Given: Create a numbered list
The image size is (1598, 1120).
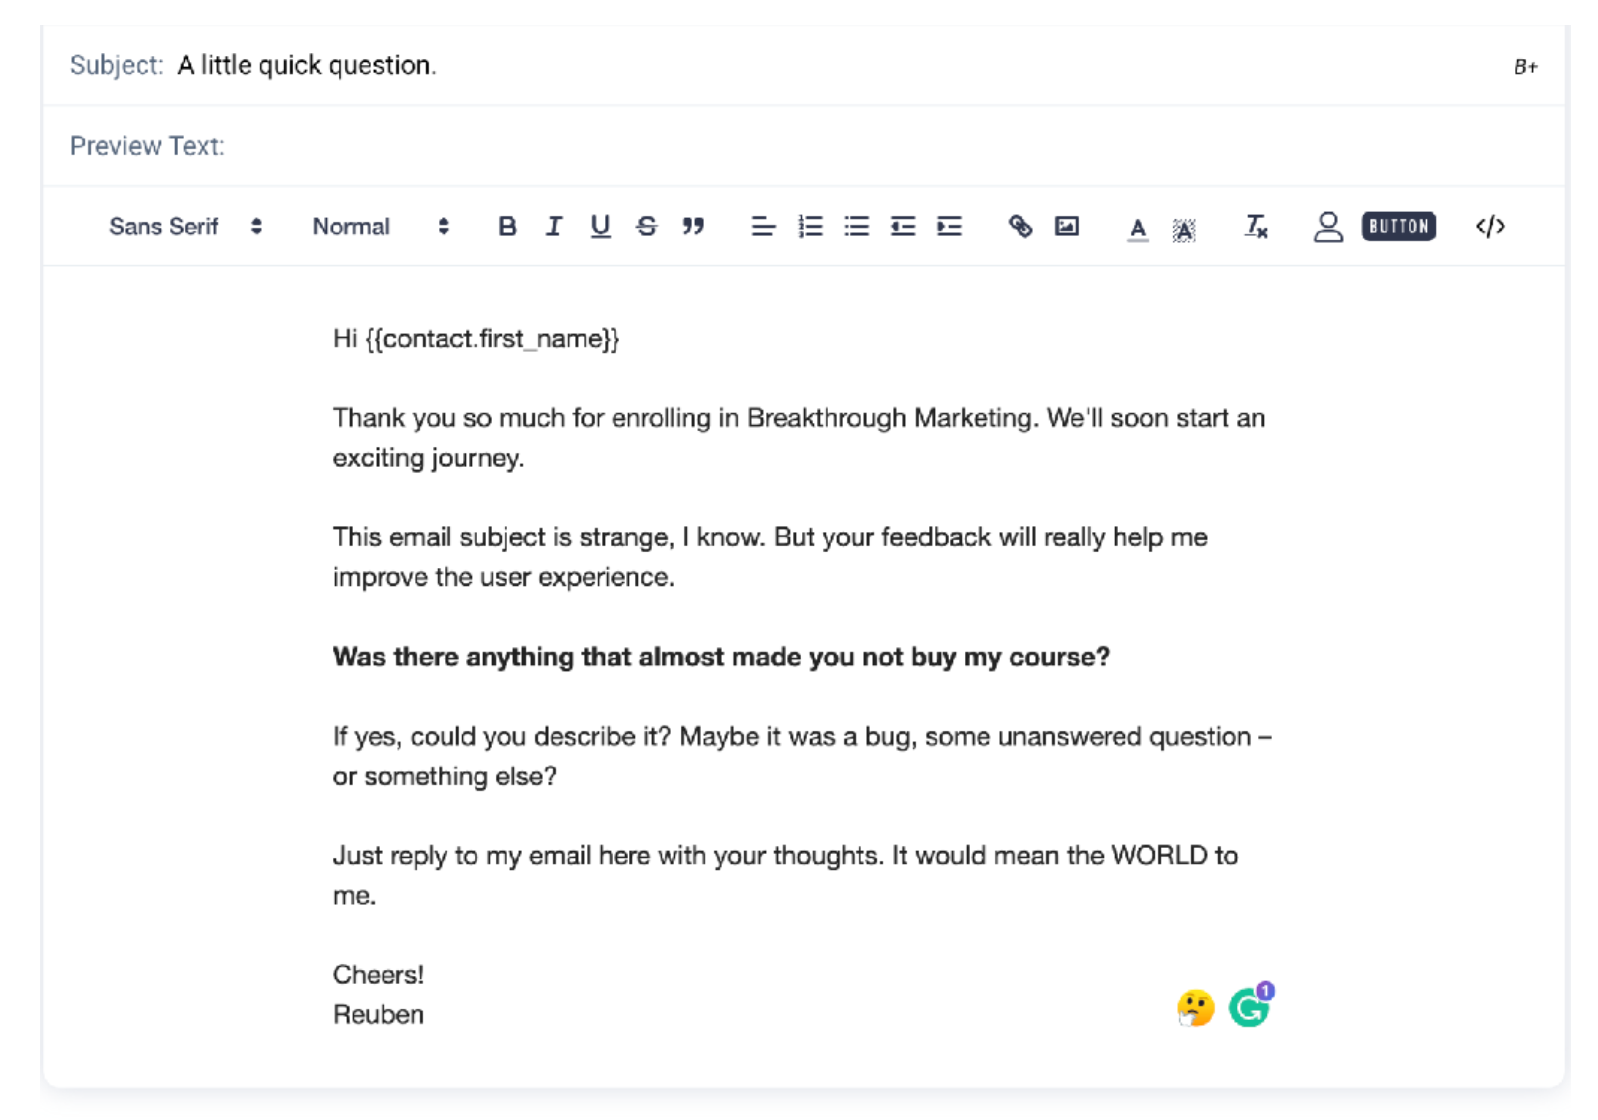Looking at the screenshot, I should click(810, 227).
